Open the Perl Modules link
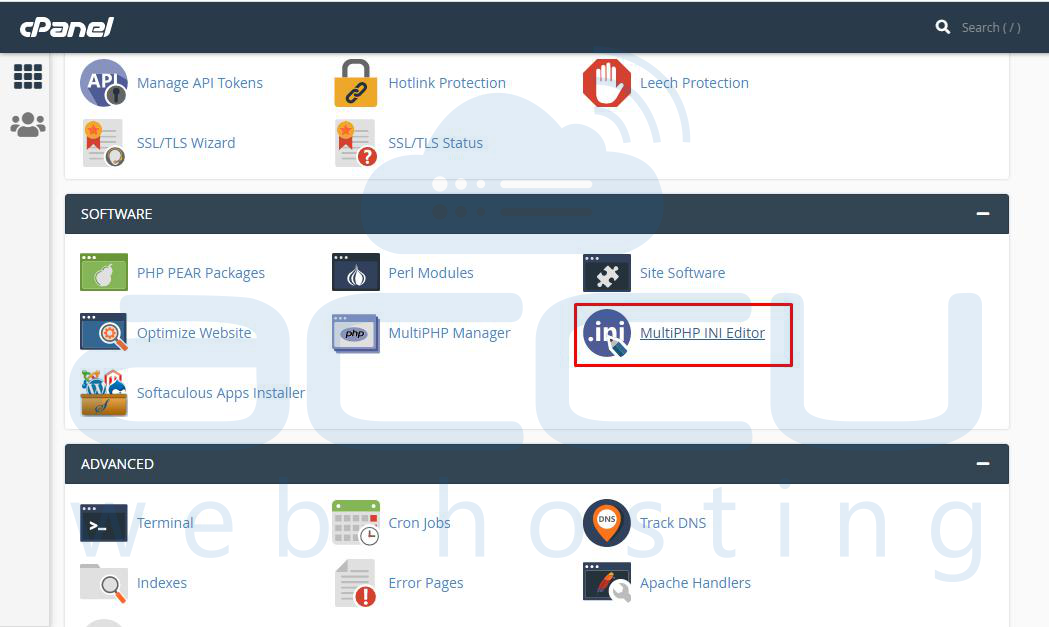Image resolution: width=1049 pixels, height=627 pixels. point(431,273)
